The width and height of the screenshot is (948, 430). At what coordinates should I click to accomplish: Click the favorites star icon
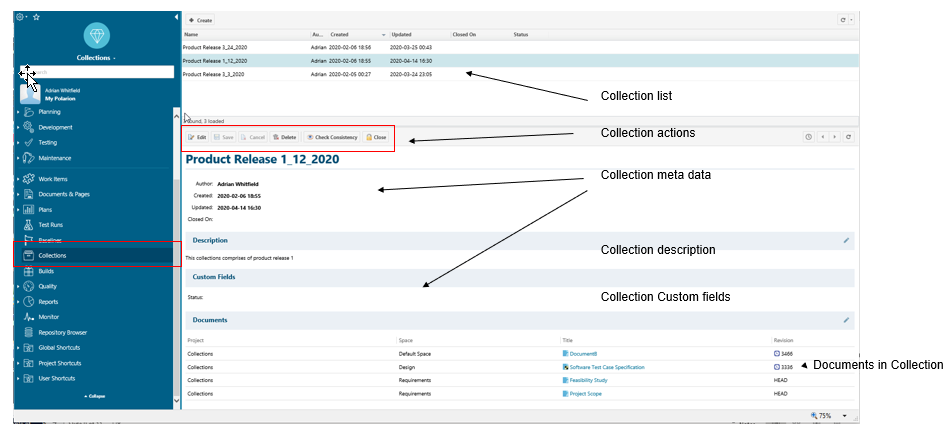(36, 17)
